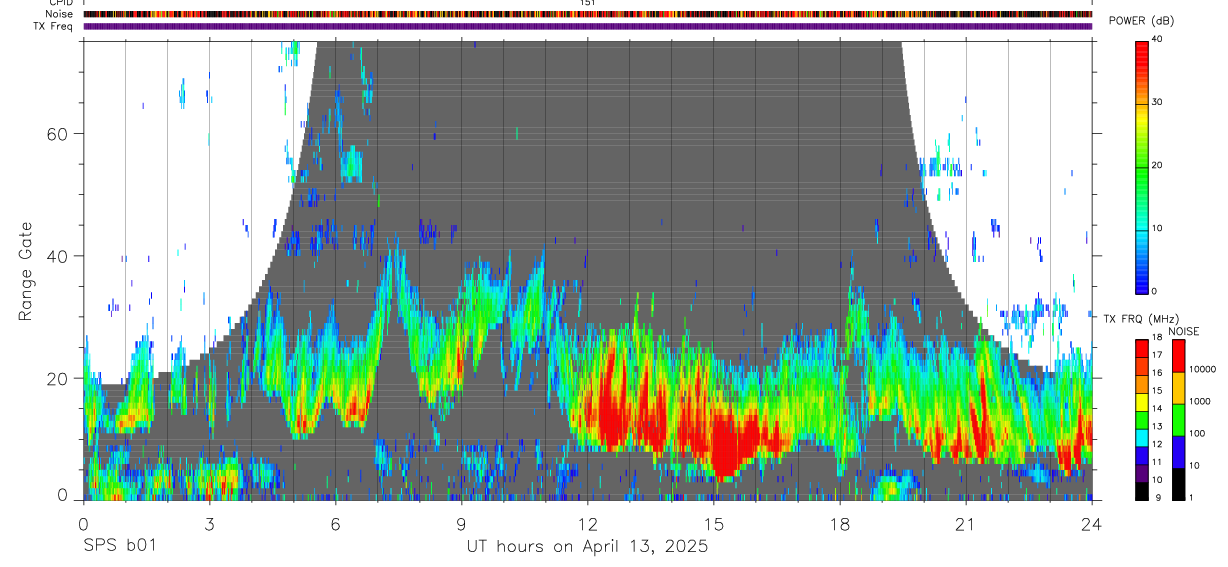This screenshot has height=567, width=1228.
Task: Click the x-axis tick label 21
Action: [x=966, y=524]
